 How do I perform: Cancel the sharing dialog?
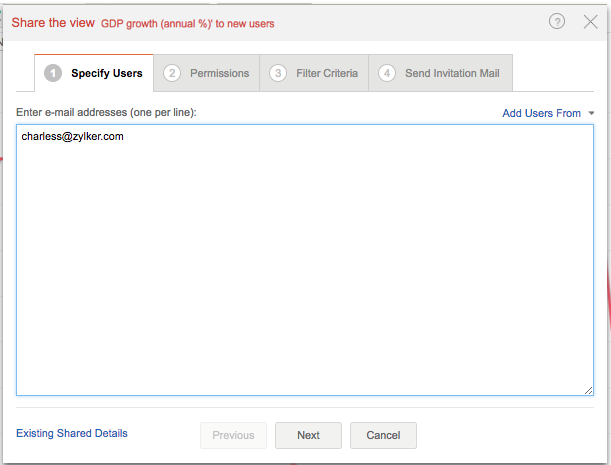point(383,435)
